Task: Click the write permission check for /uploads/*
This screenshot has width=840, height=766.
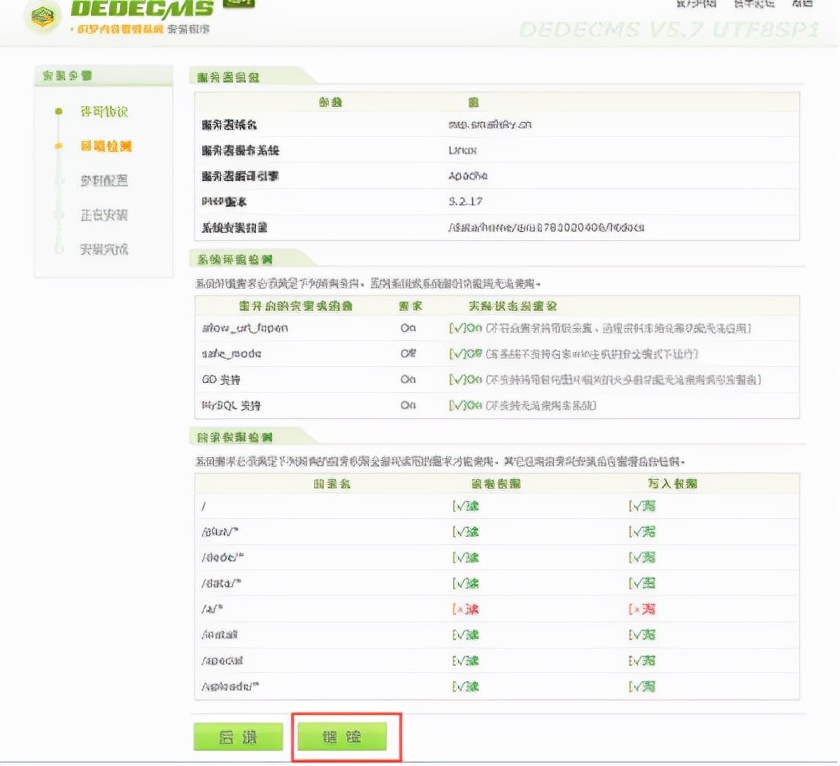Action: (x=642, y=686)
